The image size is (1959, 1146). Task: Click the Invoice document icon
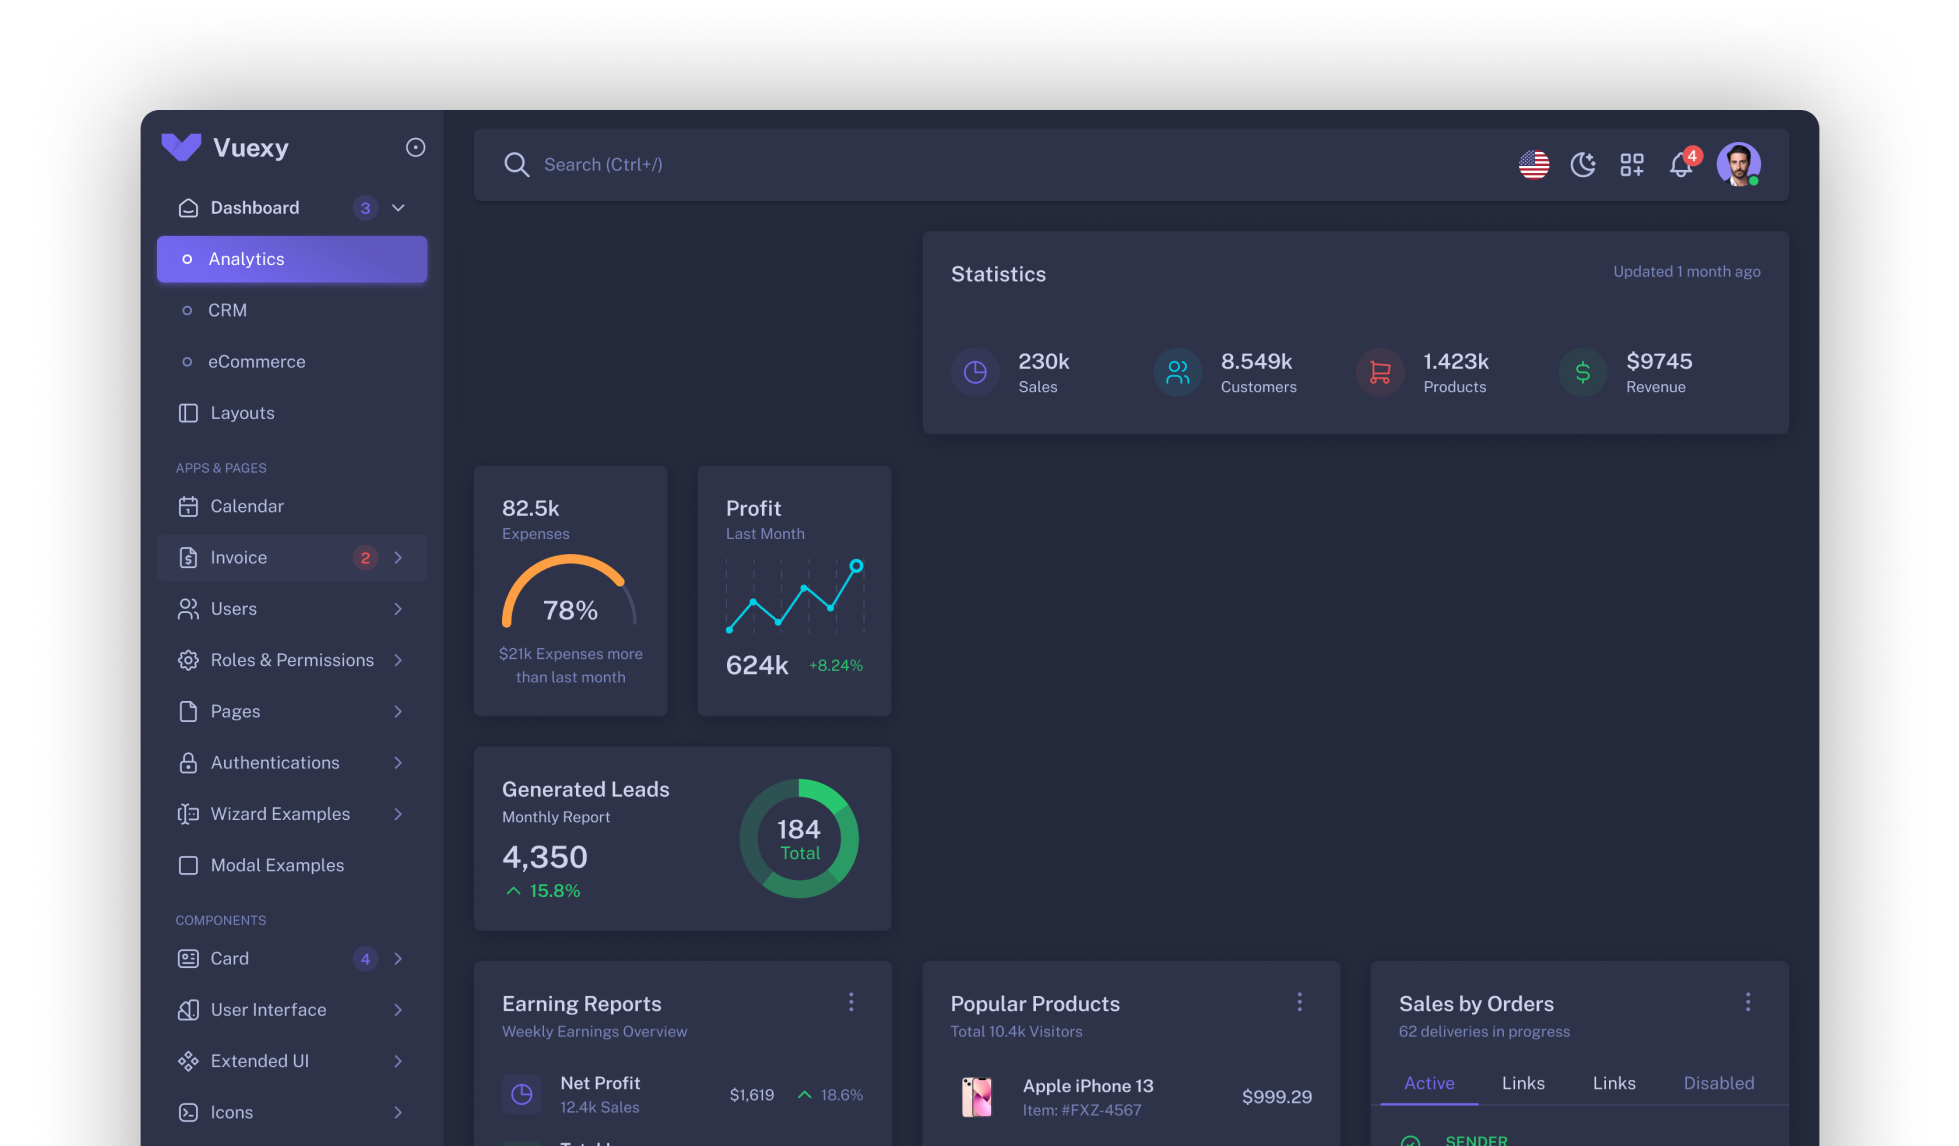[x=188, y=557]
